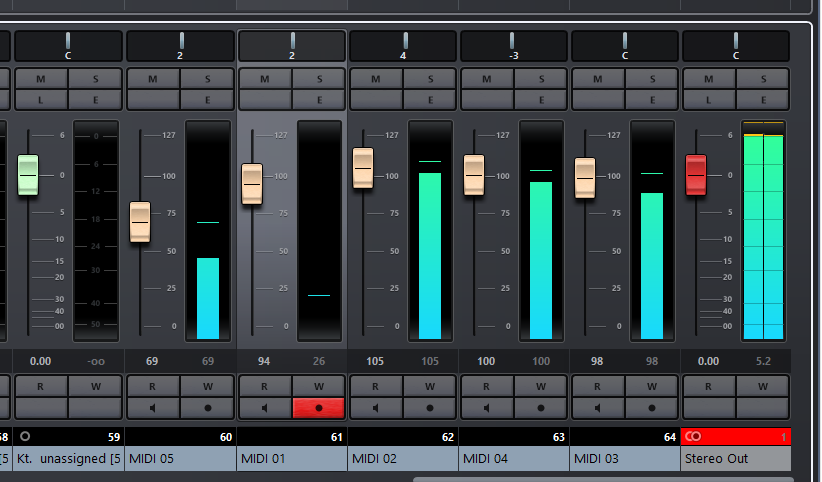The image size is (822, 482).
Task: Arm record enable on MIDI 04
Action: [541, 407]
